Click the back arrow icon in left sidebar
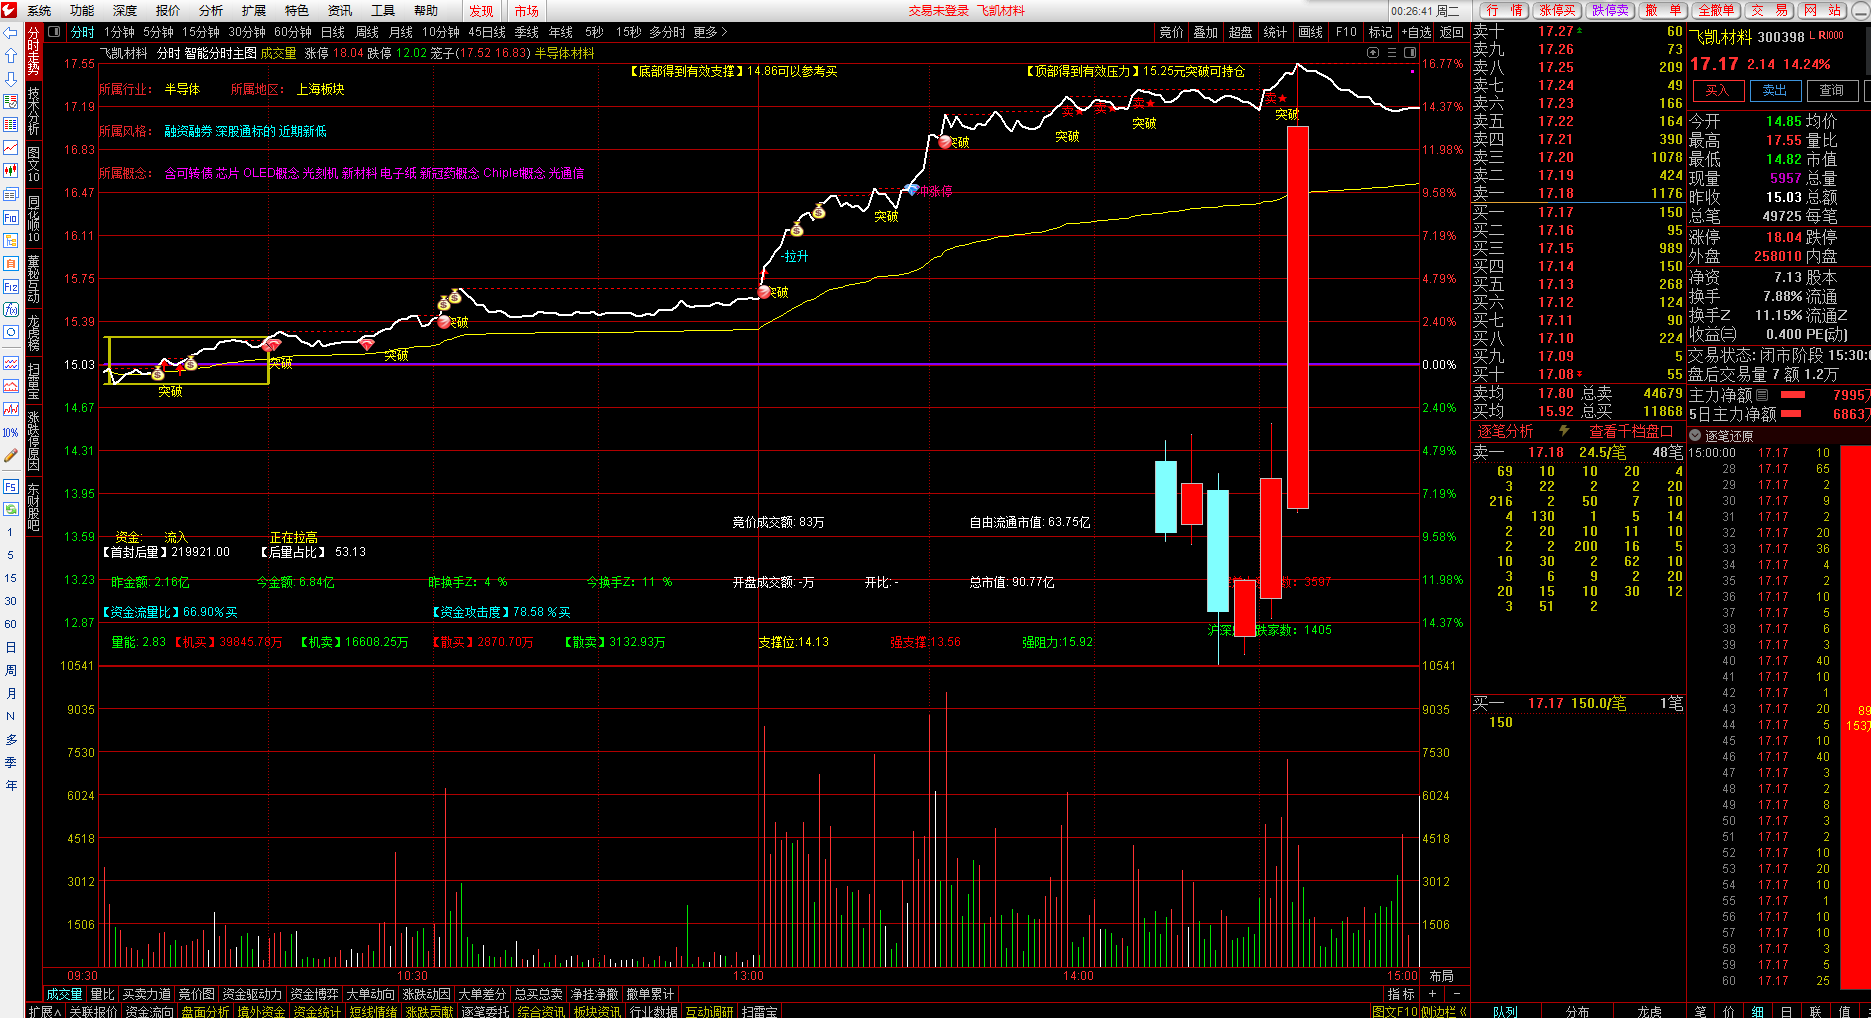 tap(11, 33)
